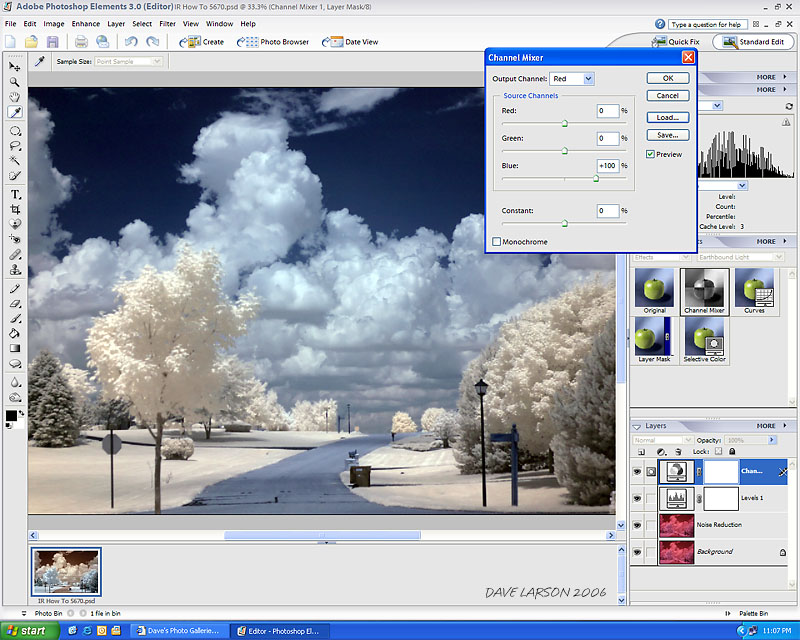The width and height of the screenshot is (800, 640).
Task: Click the Save... button in Channel Mixer
Action: tap(668, 135)
